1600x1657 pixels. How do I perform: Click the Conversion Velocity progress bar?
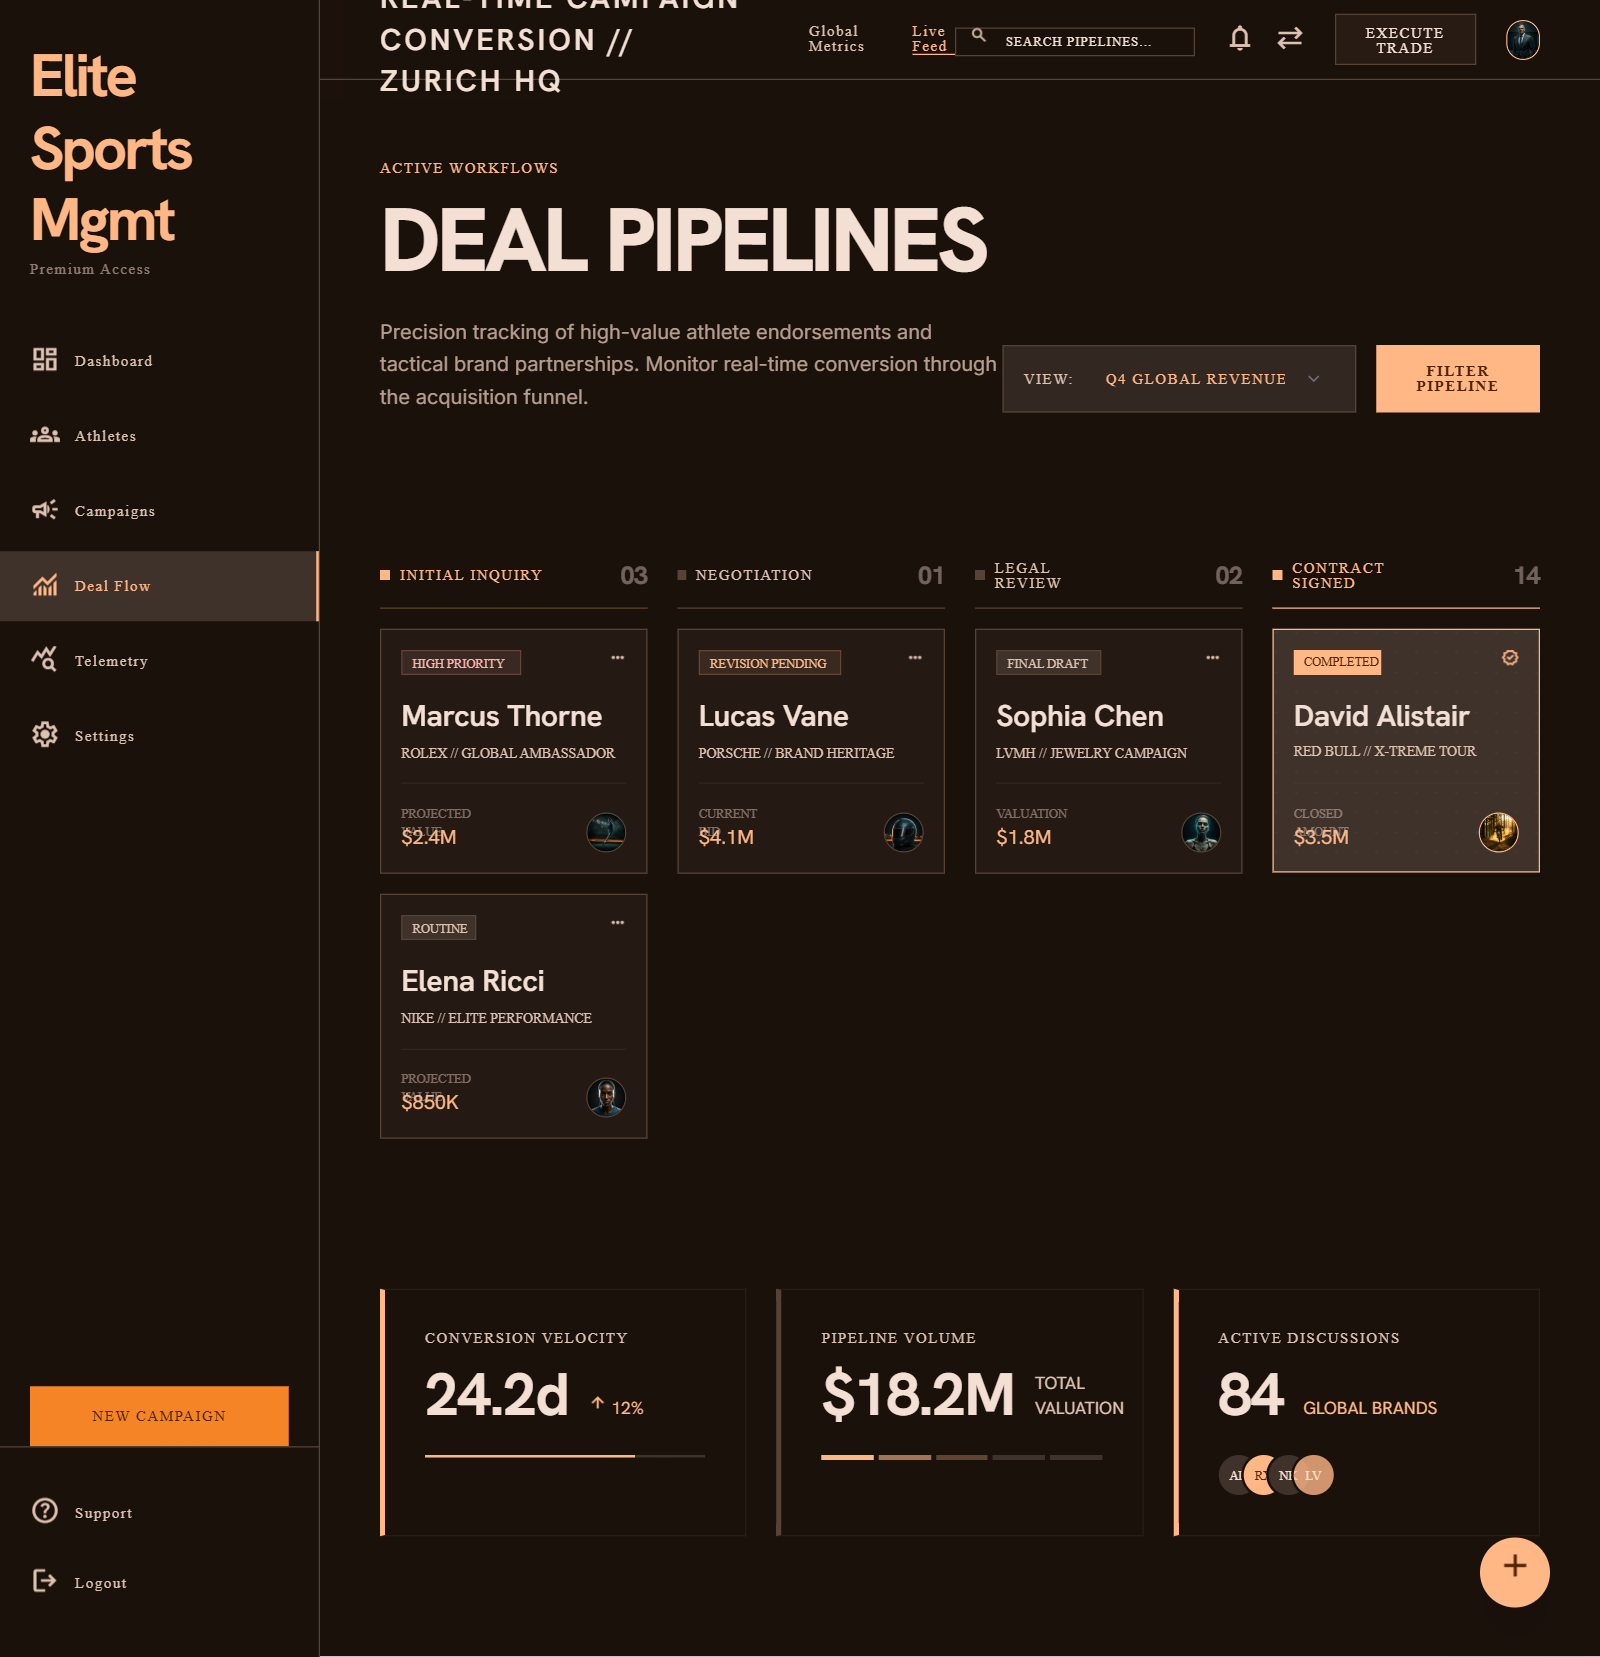tap(565, 1456)
